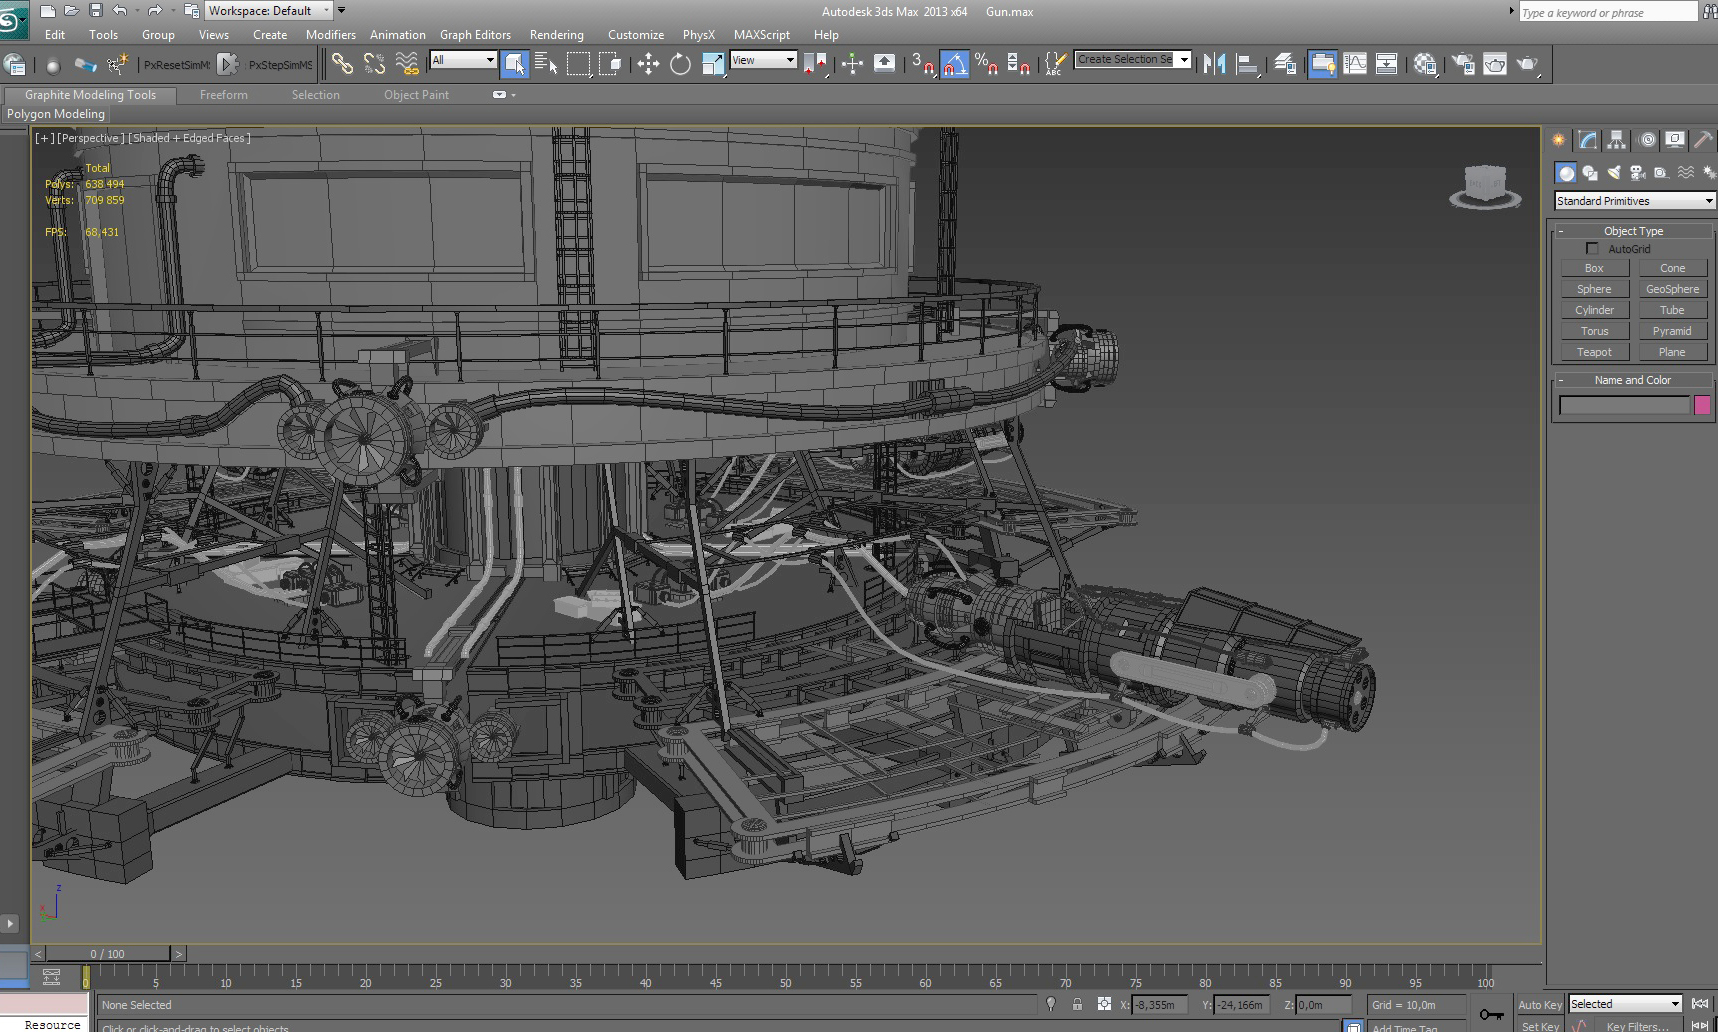Toggle the Angle Snap button
This screenshot has width=1718, height=1032.
(954, 64)
